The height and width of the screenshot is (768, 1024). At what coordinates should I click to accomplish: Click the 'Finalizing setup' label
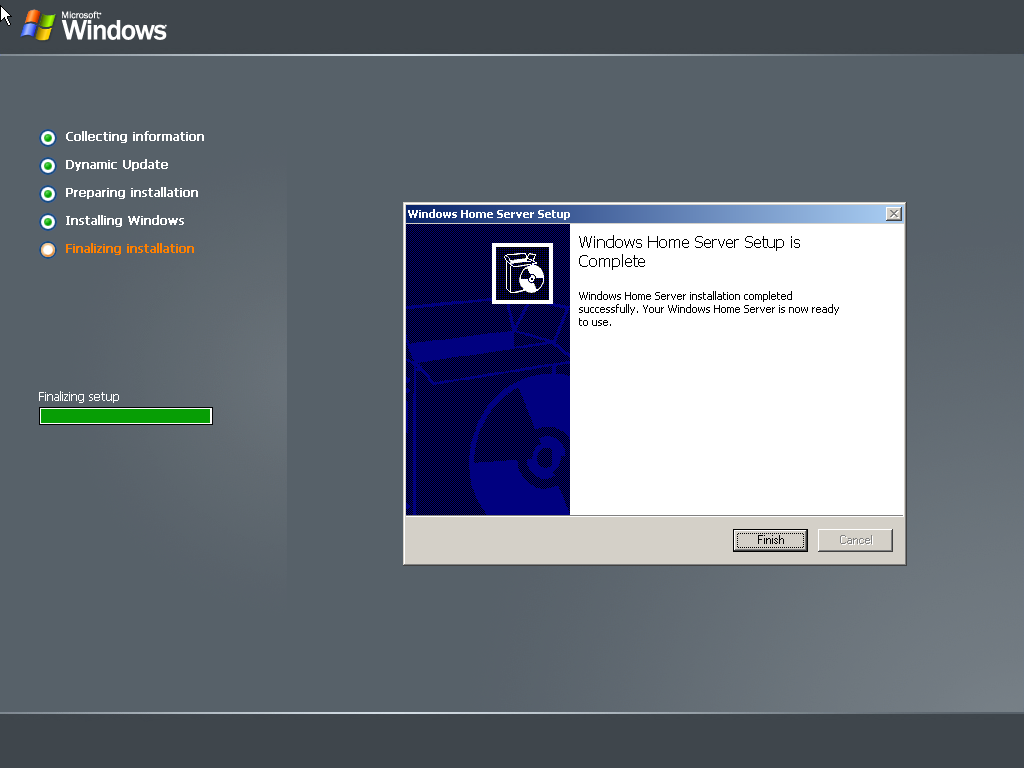[78, 396]
